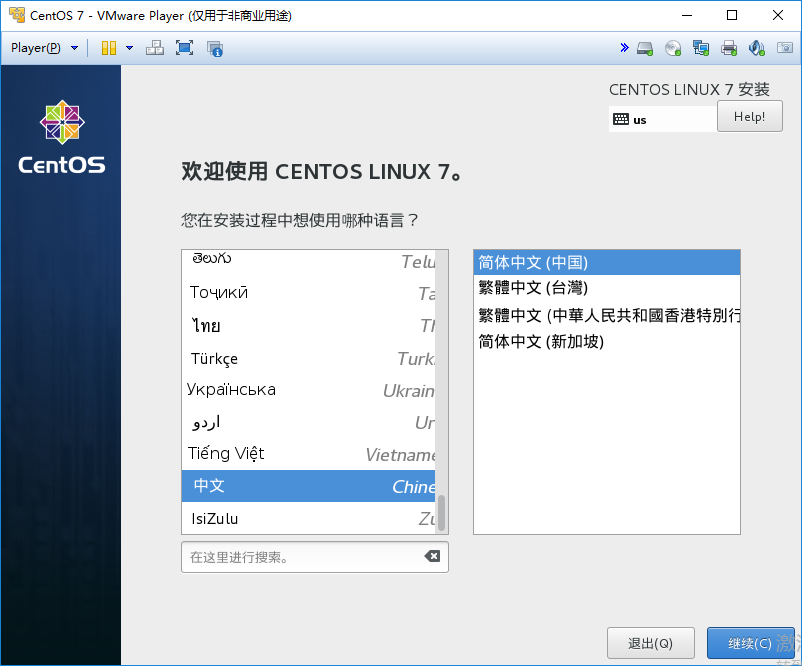802x666 pixels.
Task: Click the printer device icon
Action: click(729, 49)
